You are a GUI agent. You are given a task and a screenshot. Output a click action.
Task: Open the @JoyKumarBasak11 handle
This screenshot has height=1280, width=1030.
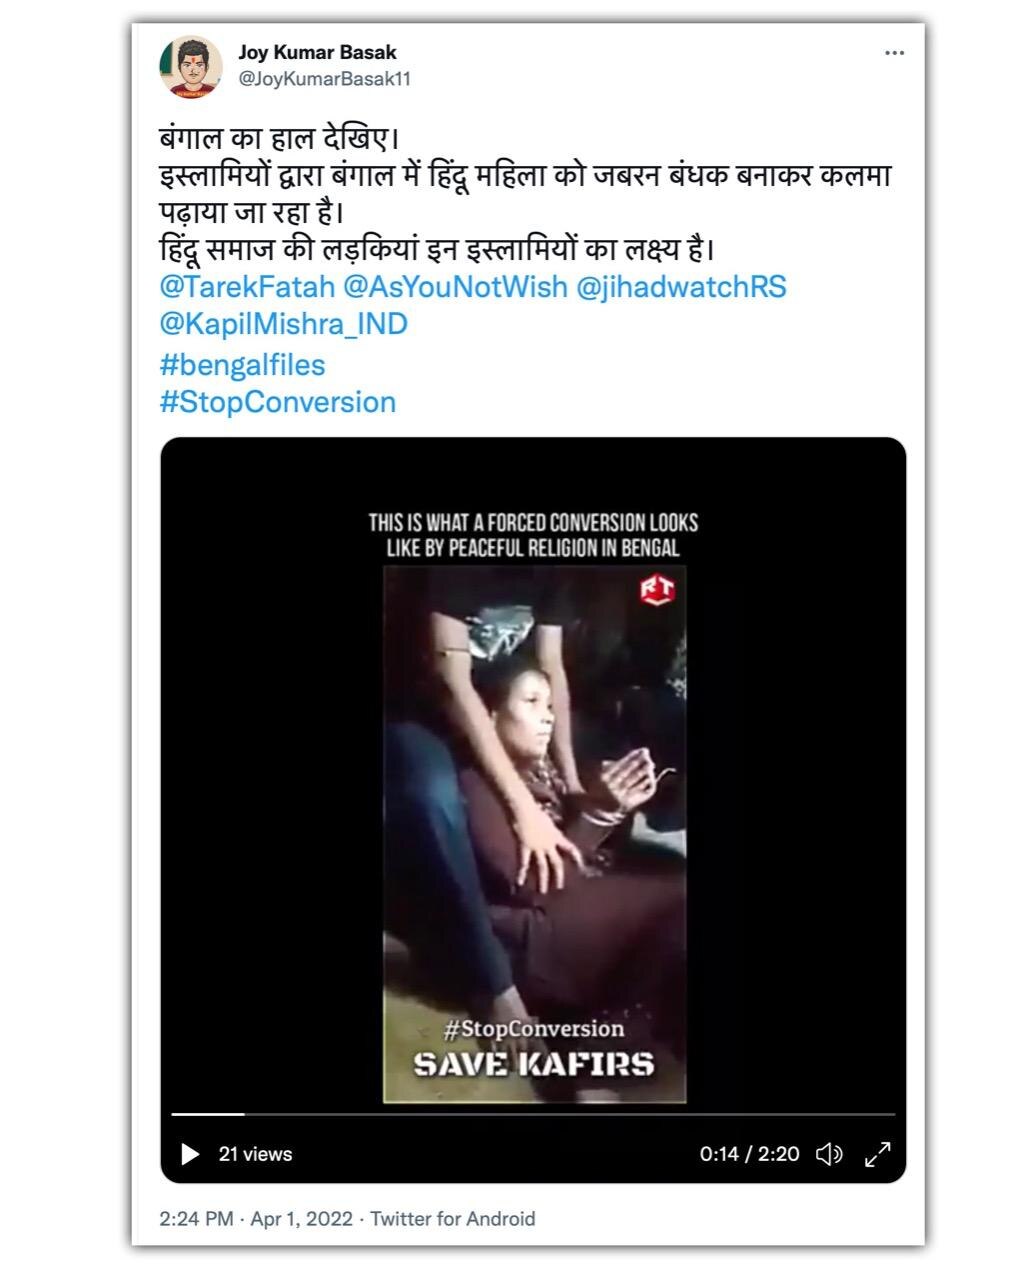tap(324, 79)
